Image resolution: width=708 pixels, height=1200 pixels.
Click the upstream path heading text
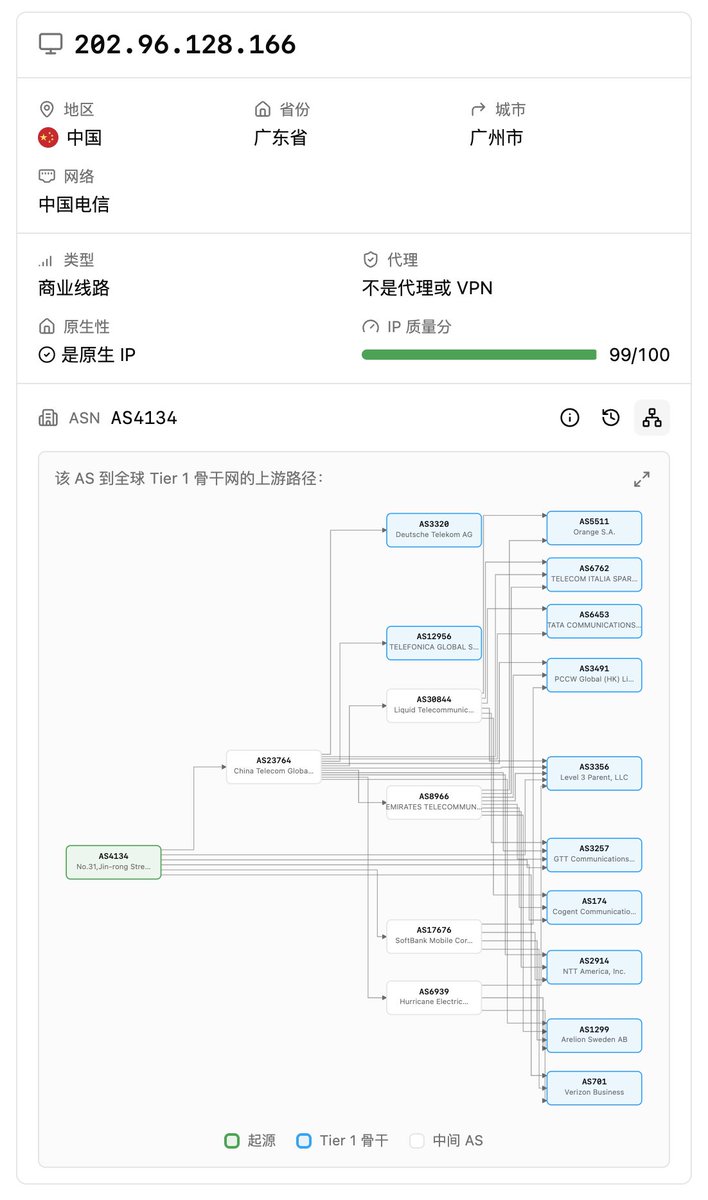coord(189,479)
